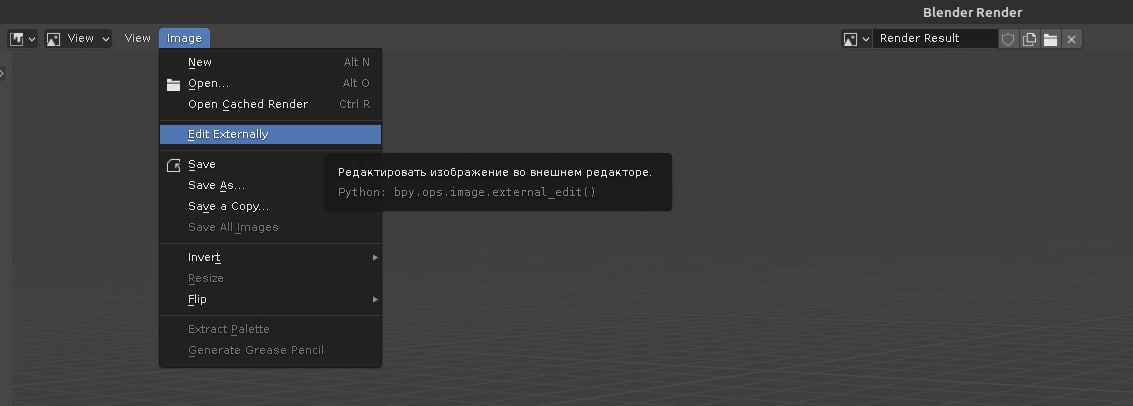Choose New in the Image menu
Viewport: 1133px width, 406px height.
270,62
